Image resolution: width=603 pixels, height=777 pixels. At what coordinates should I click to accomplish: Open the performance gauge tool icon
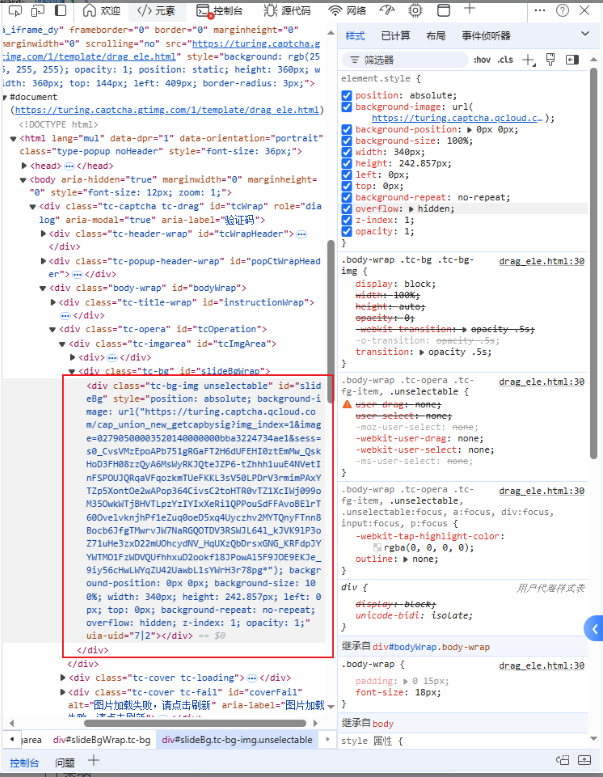[387, 10]
